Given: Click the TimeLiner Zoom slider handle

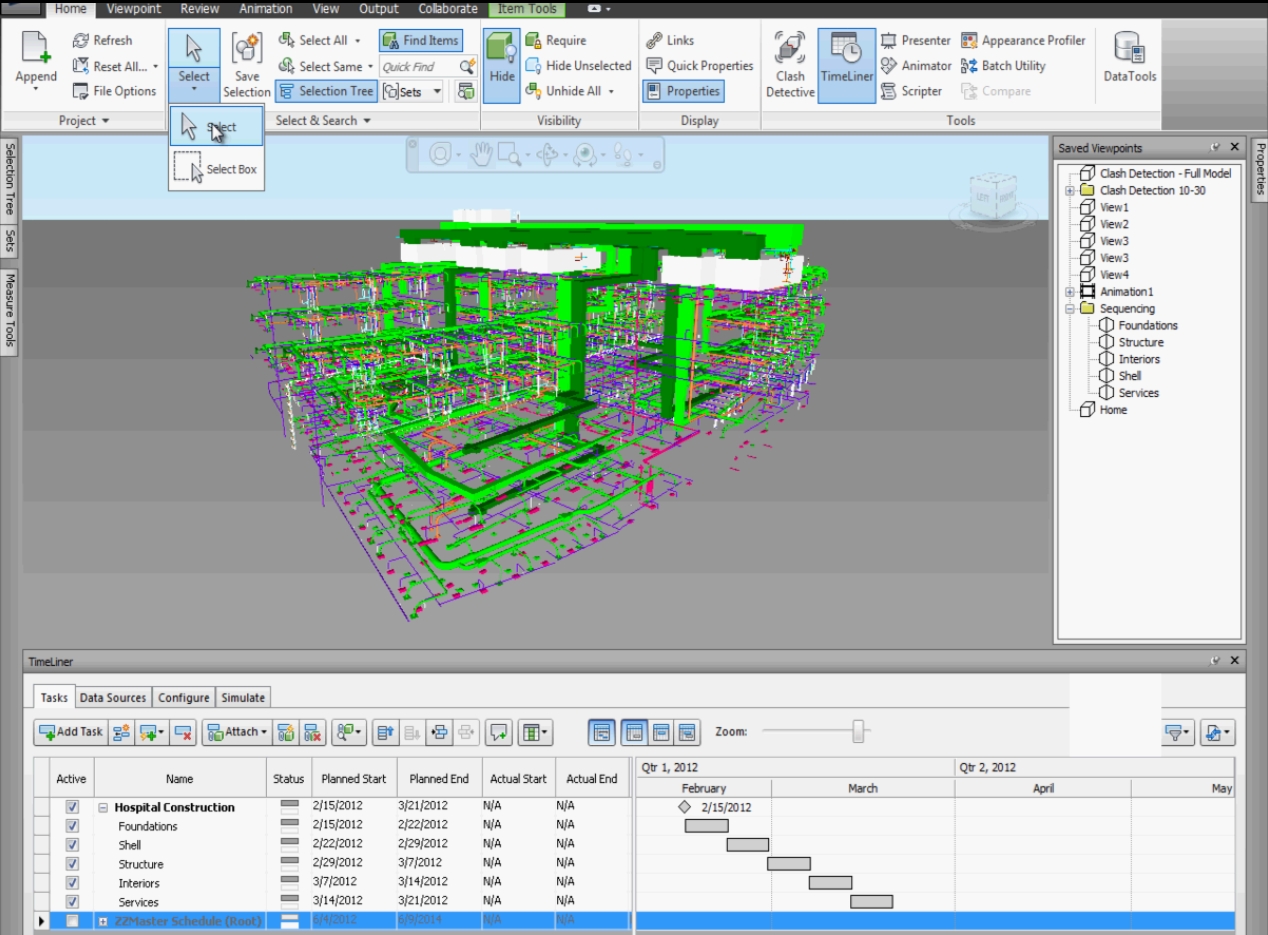Looking at the screenshot, I should [x=858, y=732].
